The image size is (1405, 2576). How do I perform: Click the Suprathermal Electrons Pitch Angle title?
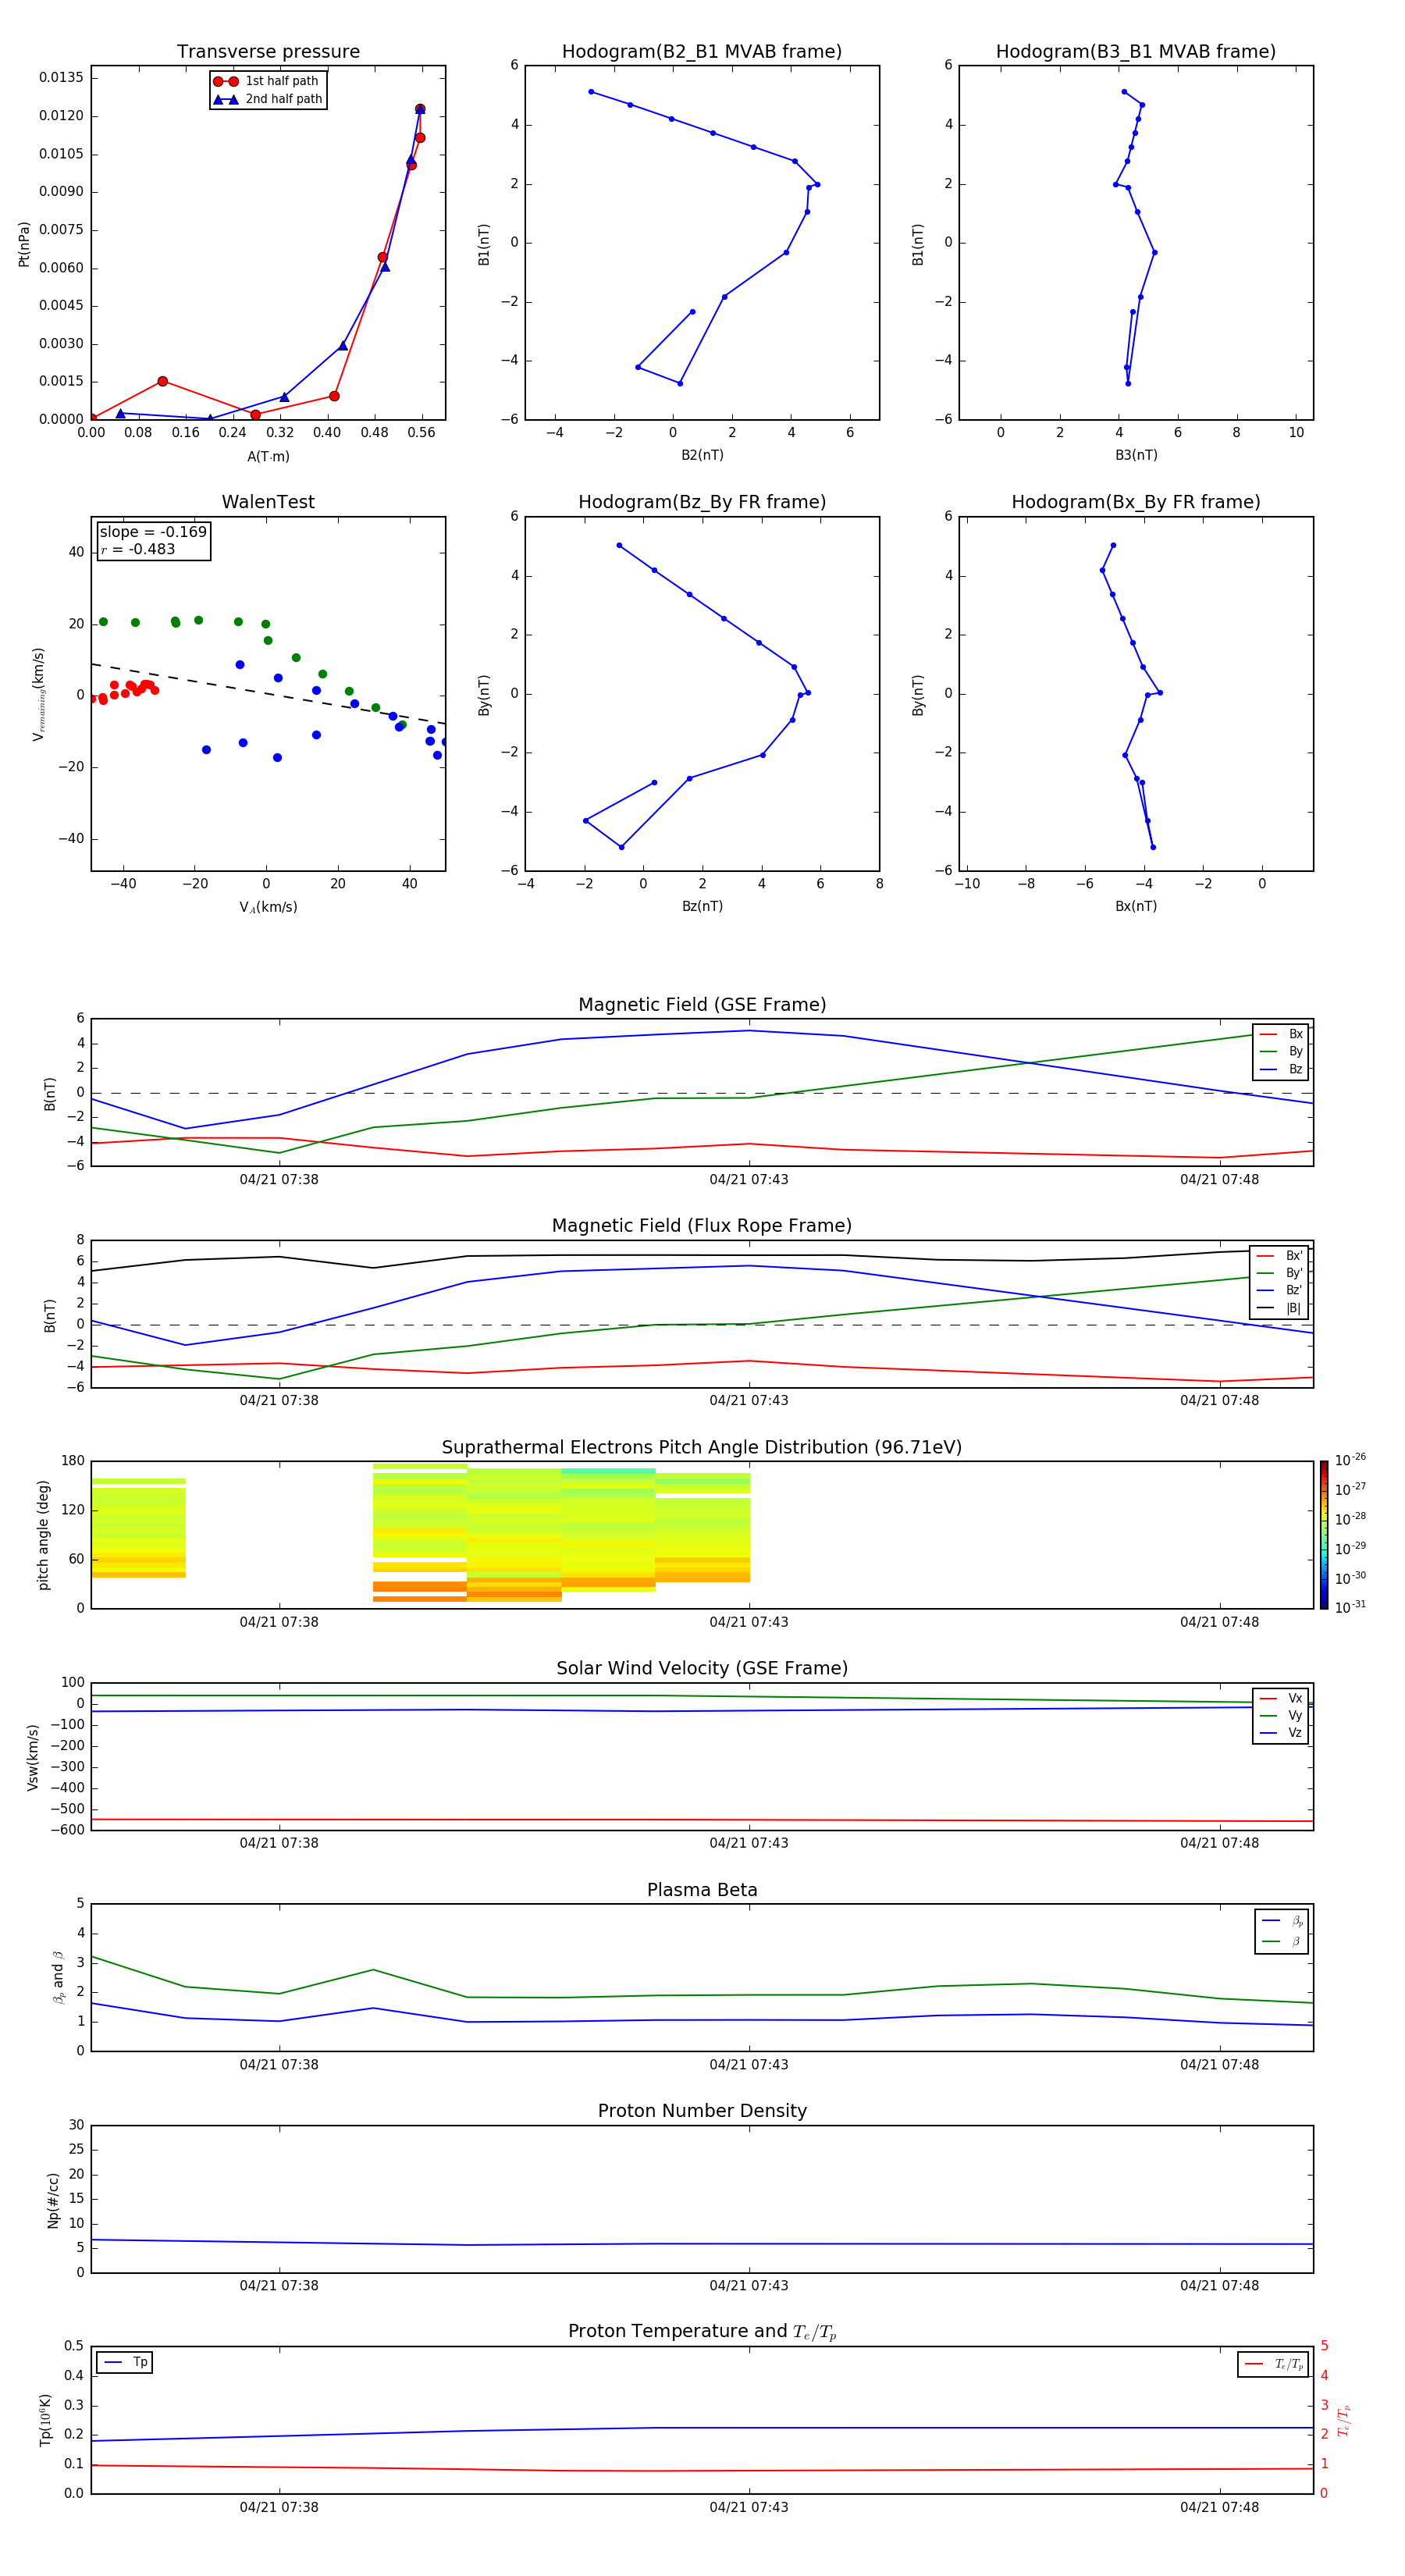(702, 1447)
